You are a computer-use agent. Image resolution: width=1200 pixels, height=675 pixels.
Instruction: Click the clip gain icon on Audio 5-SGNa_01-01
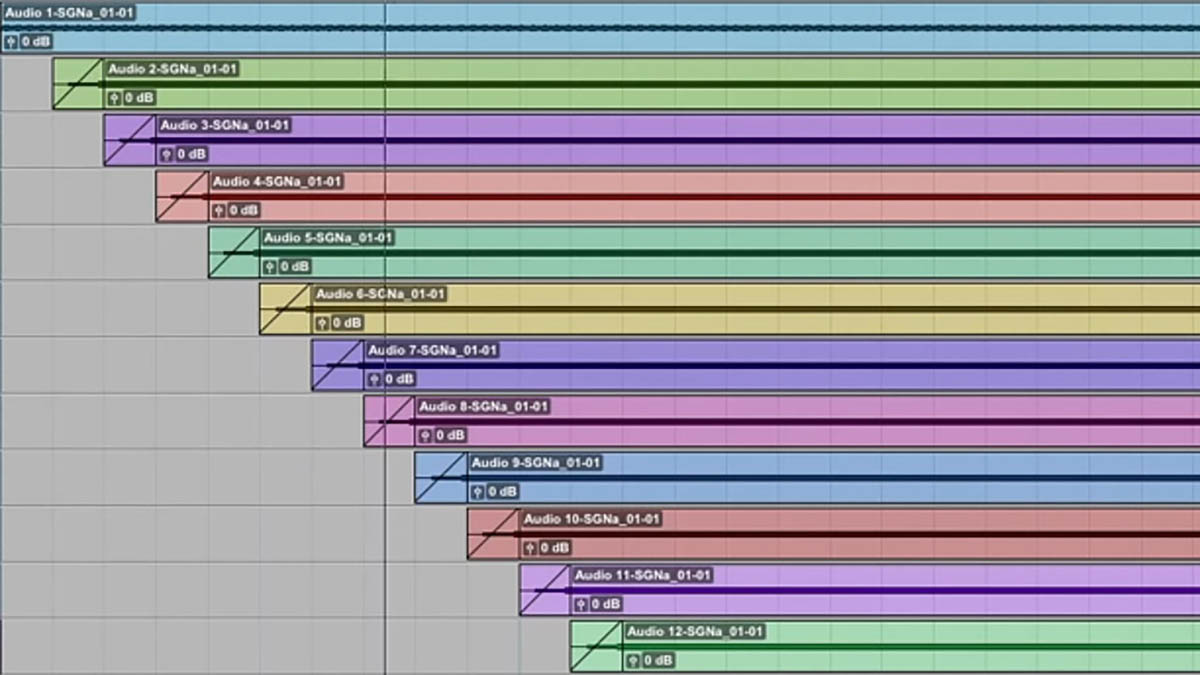click(x=270, y=267)
